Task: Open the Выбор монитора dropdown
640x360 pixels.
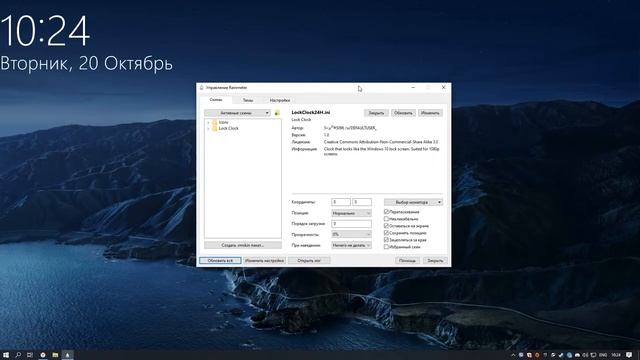Action: 413,202
